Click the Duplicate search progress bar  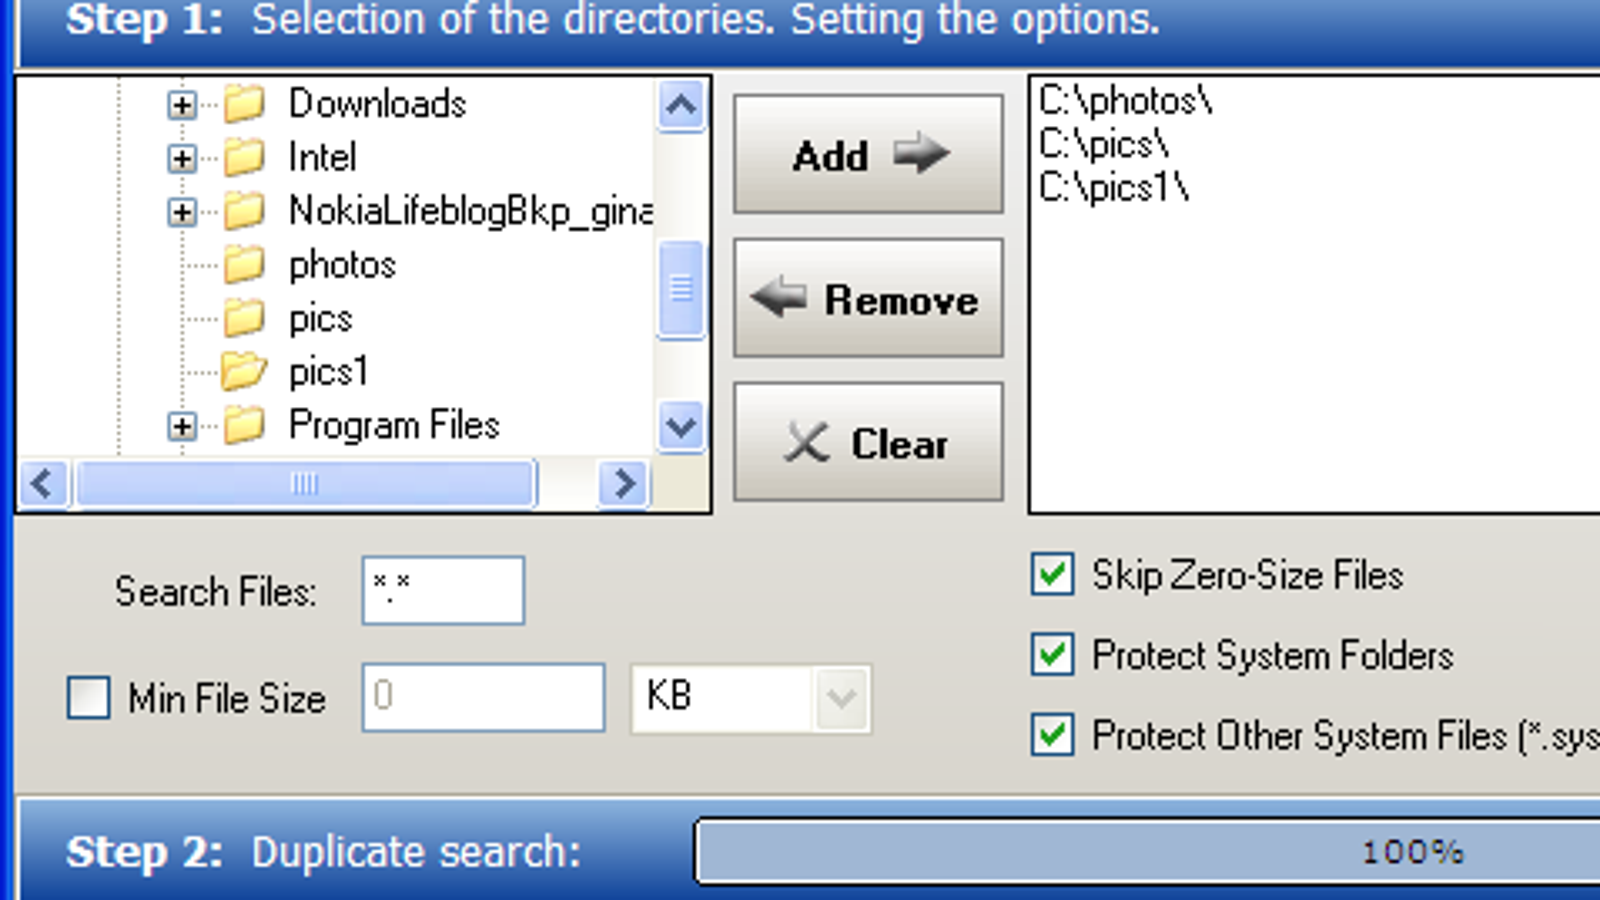pos(1148,852)
